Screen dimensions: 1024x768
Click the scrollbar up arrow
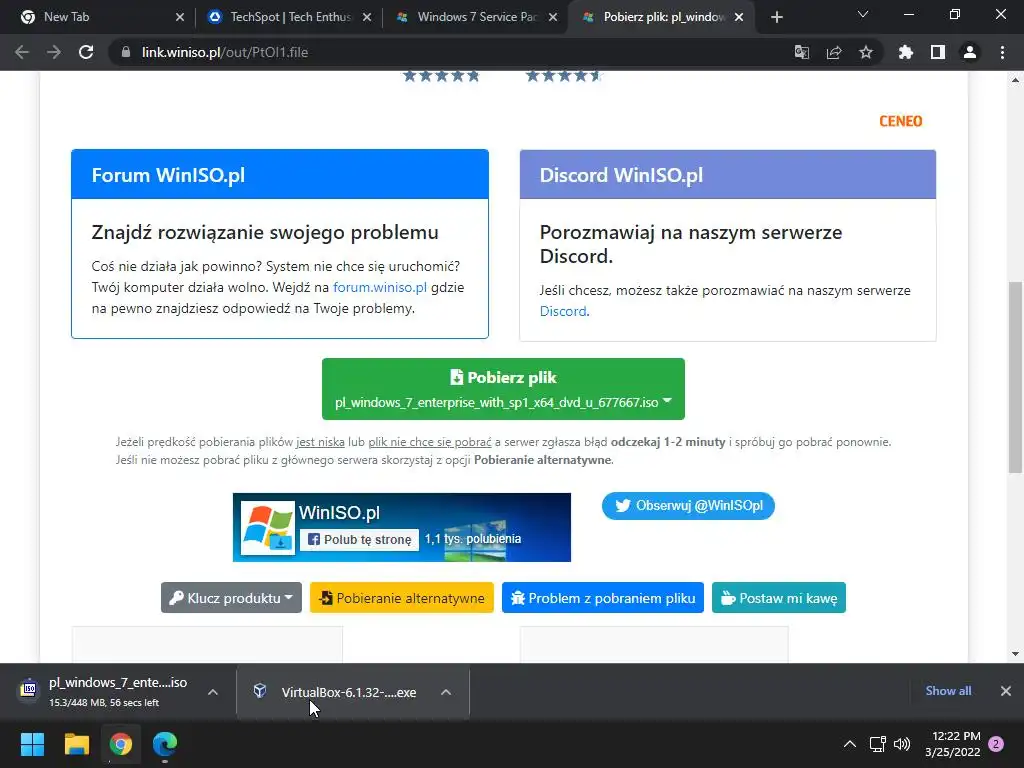click(1015, 80)
